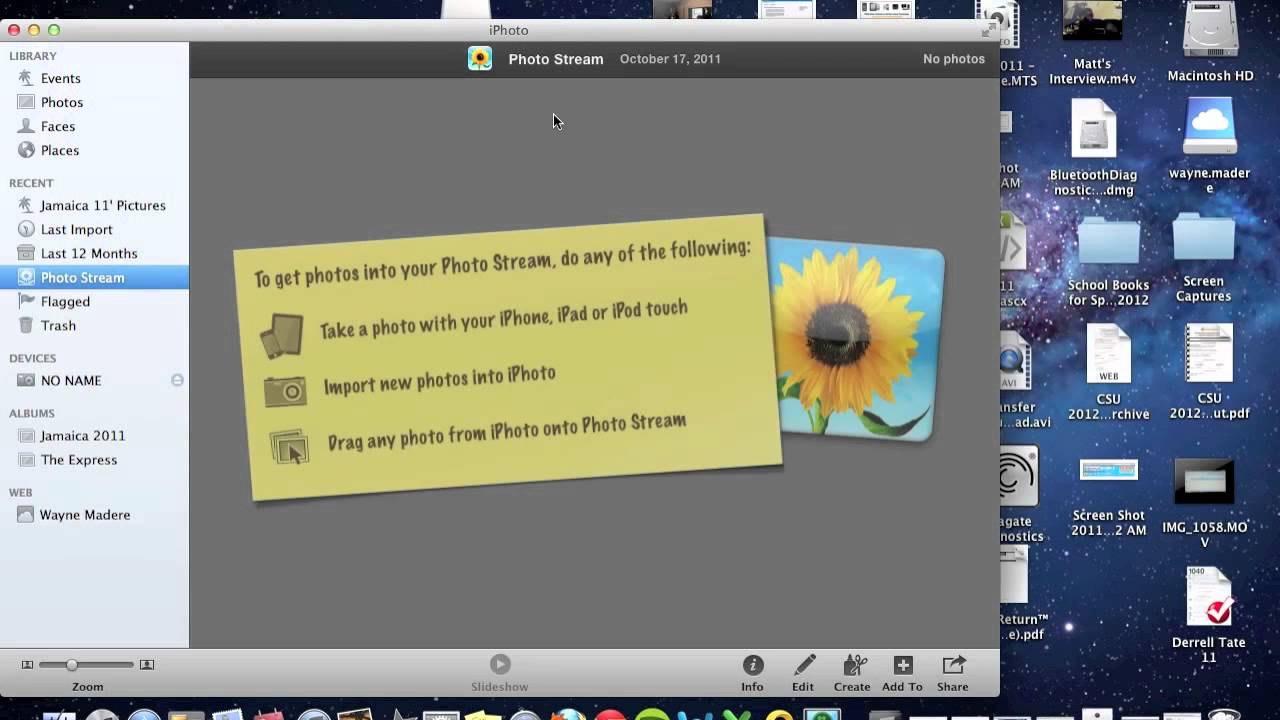Click the Flagged flag icon
This screenshot has height=720, width=1280.
26,301
